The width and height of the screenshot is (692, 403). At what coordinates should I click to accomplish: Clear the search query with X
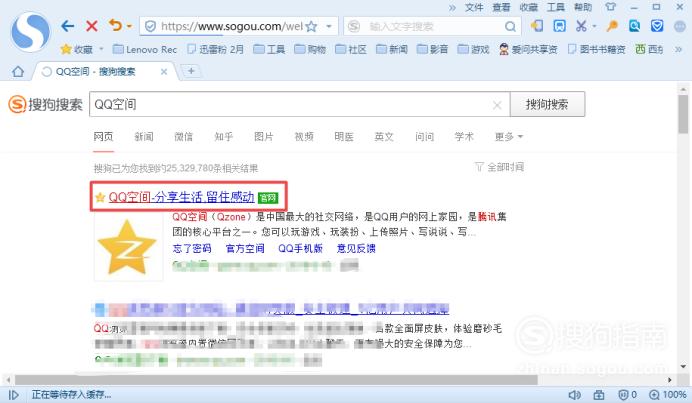[x=497, y=105]
